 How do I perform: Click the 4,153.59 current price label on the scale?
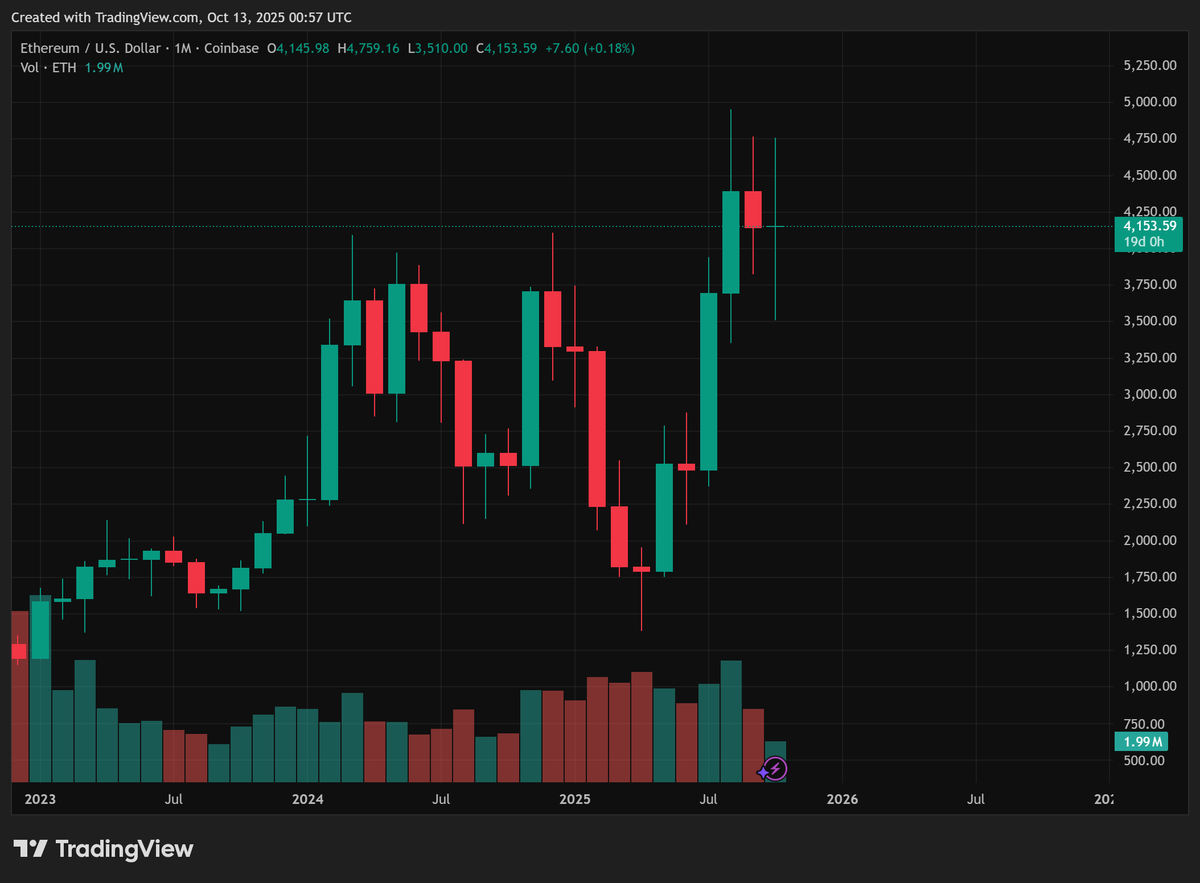click(1148, 226)
